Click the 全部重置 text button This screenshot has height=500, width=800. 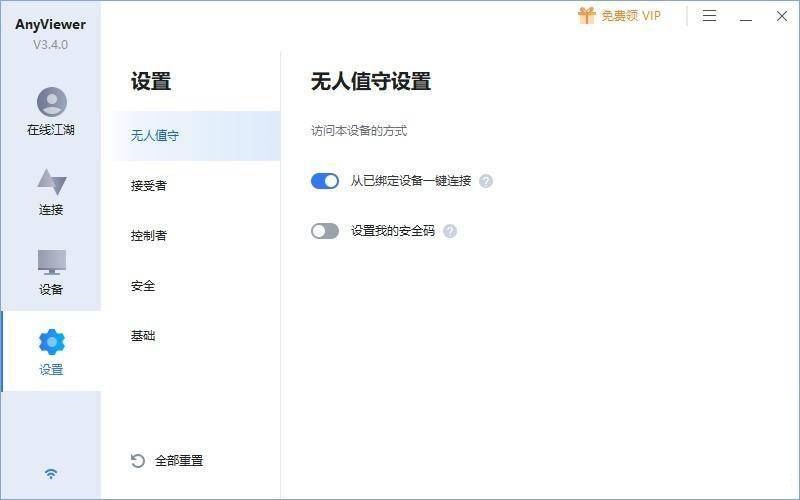point(179,461)
